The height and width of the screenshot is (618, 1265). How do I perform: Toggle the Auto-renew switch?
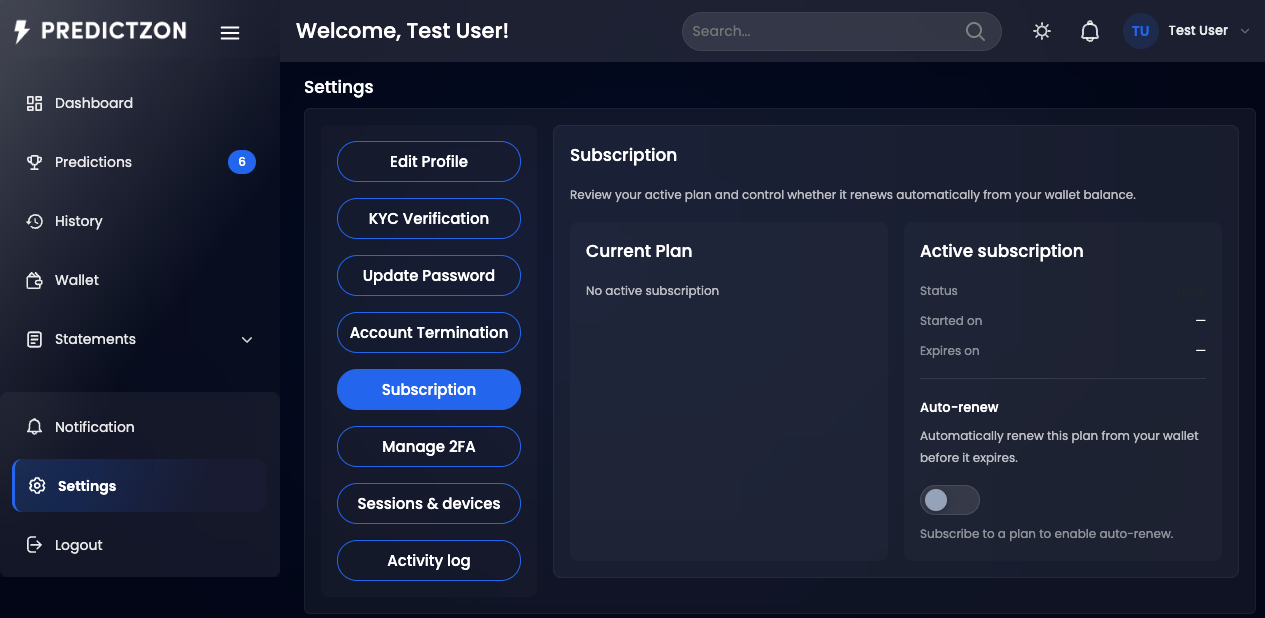950,500
